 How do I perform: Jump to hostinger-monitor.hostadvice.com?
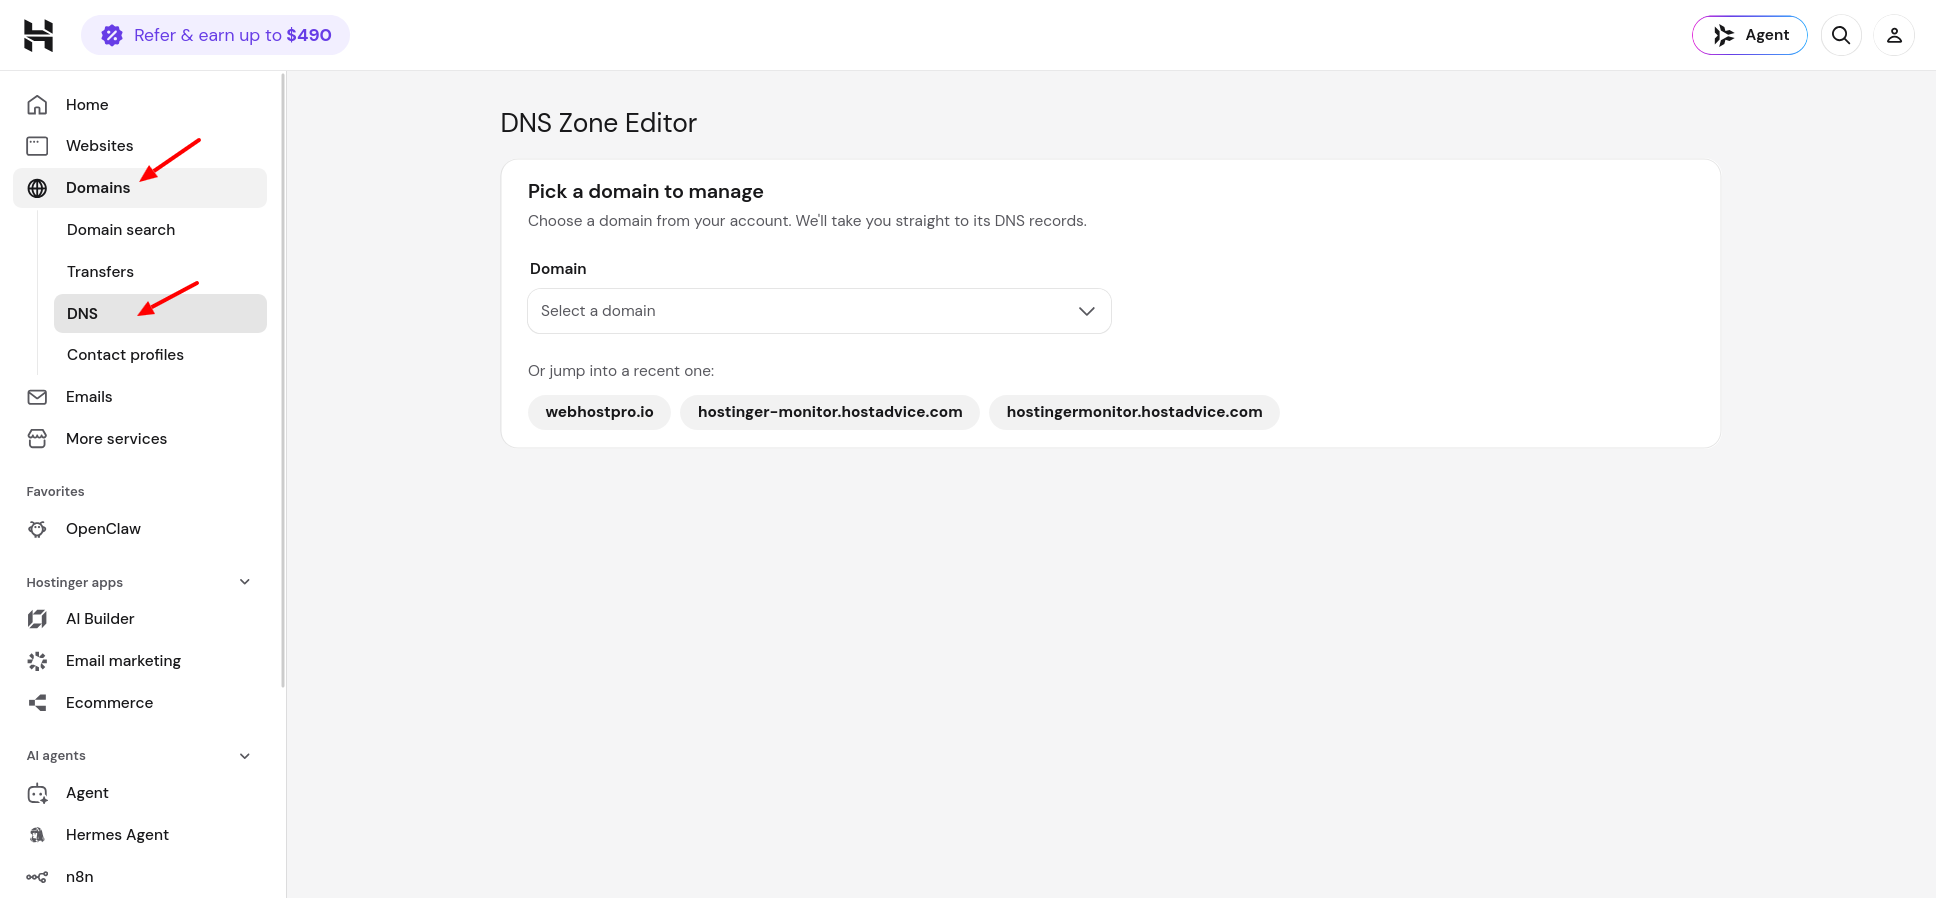[830, 412]
